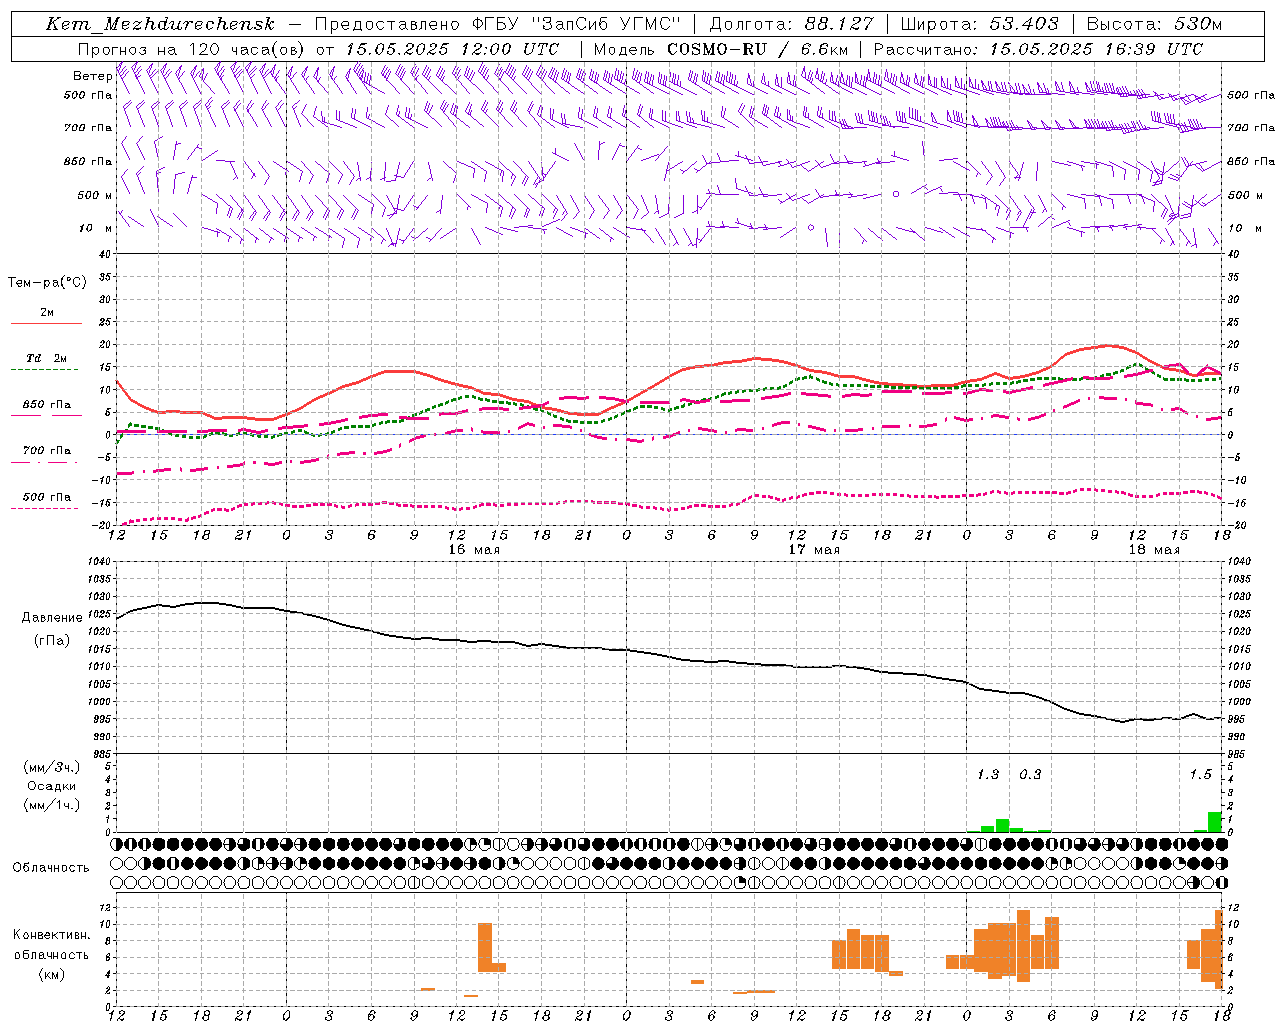Click the (мм/1ч.) units label
The image size is (1280, 1024).
[52, 805]
